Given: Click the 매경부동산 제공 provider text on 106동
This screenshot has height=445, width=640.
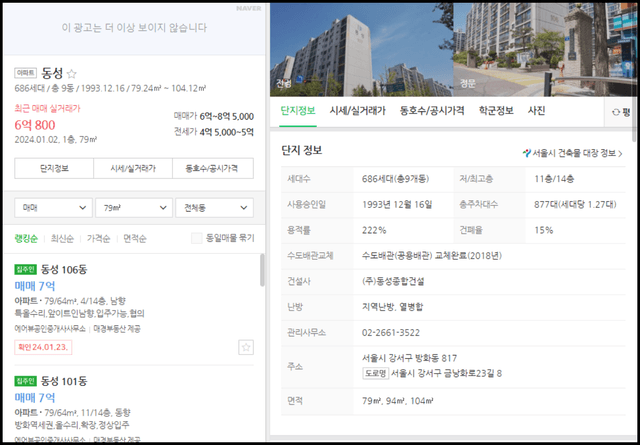Looking at the screenshot, I should click(x=118, y=328).
